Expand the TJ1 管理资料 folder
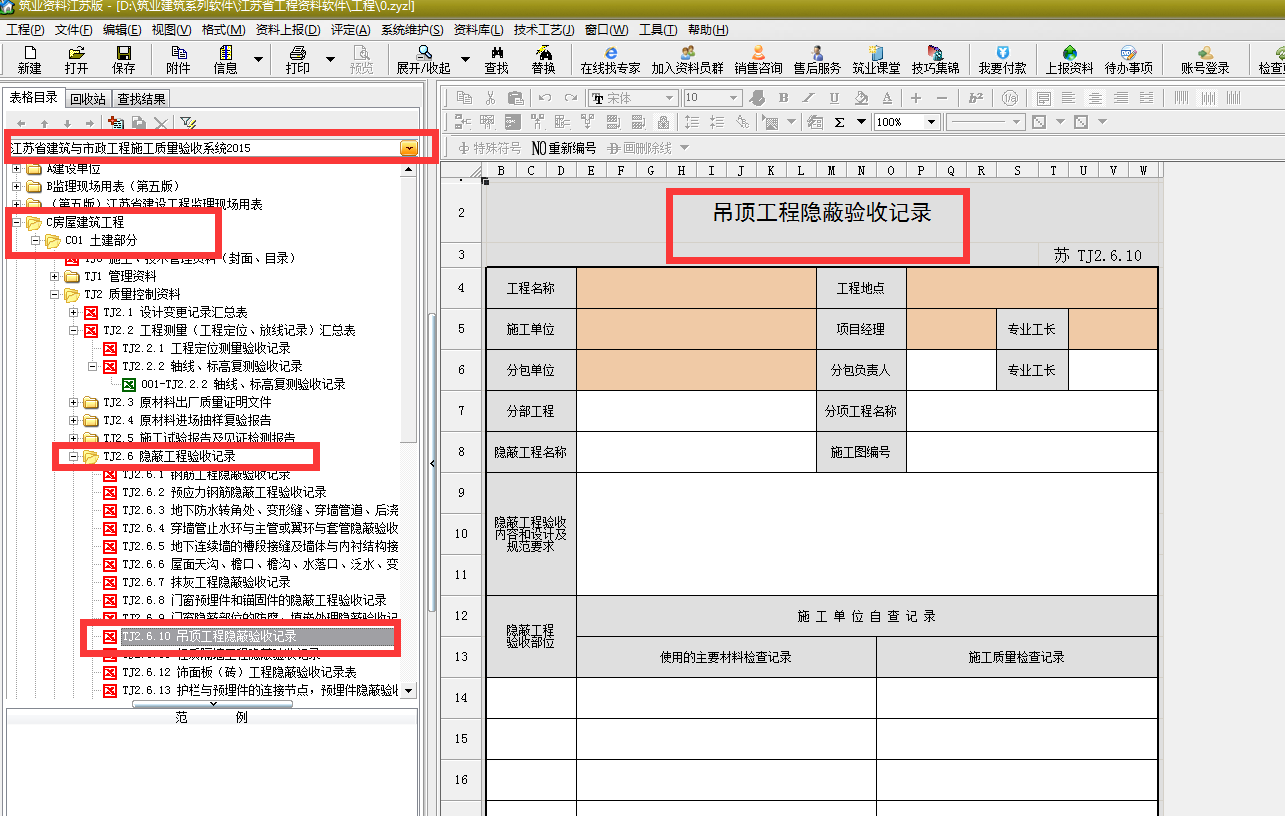The width and height of the screenshot is (1285, 816). (x=56, y=276)
